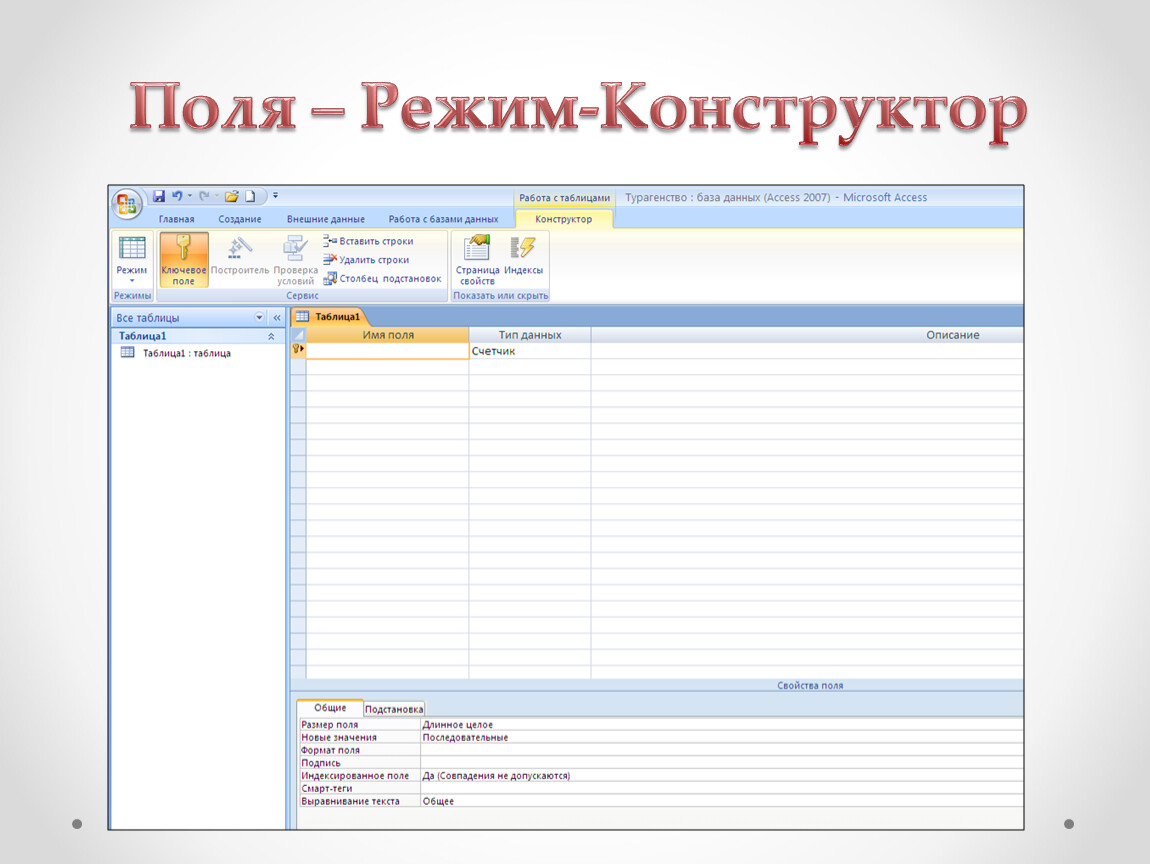Click the empty Смарт-теги value box
The height and width of the screenshot is (864, 1150).
(722, 788)
